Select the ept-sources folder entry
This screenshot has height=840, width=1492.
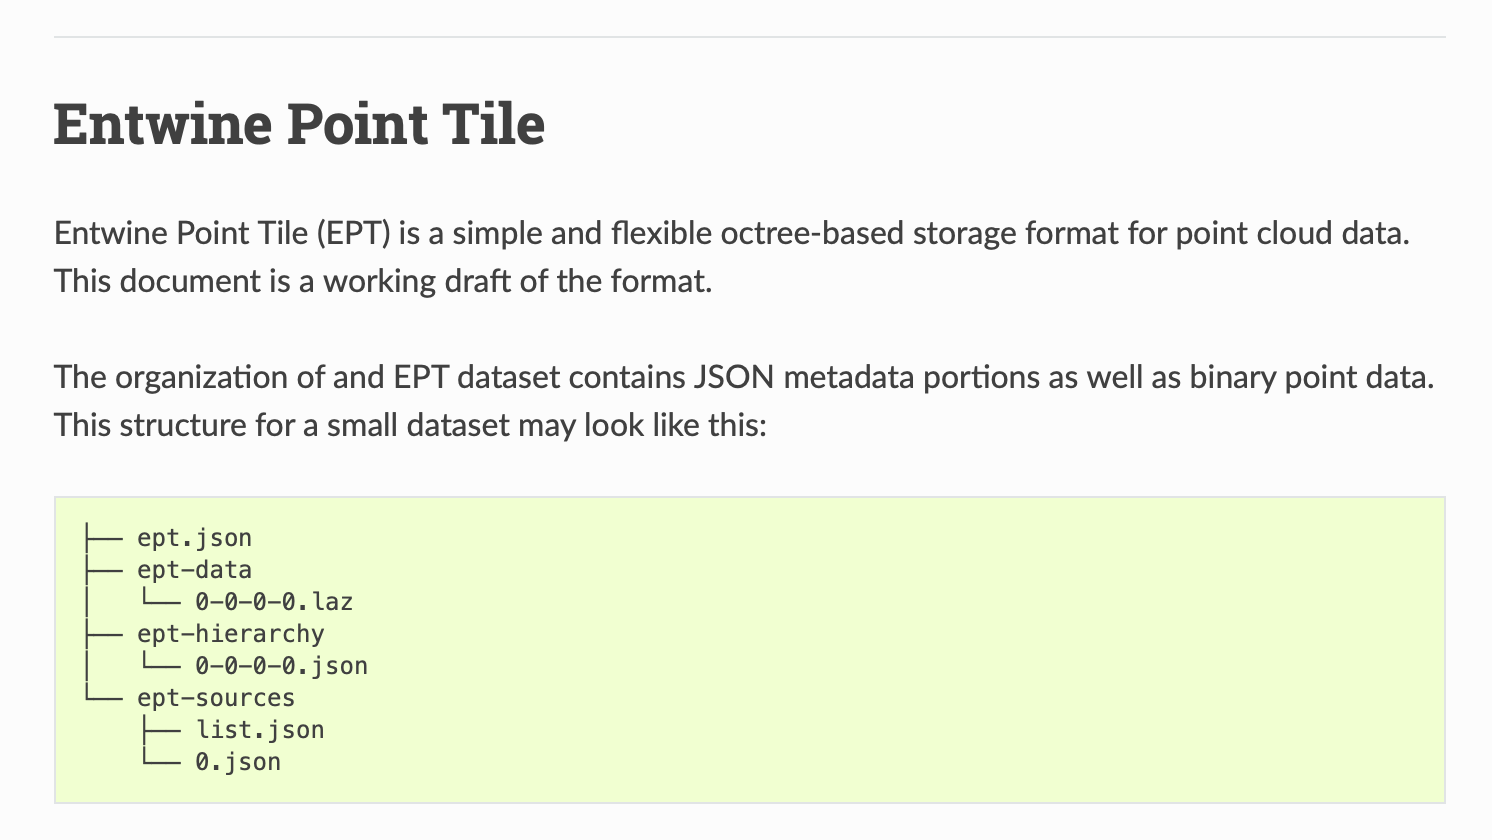point(216,698)
